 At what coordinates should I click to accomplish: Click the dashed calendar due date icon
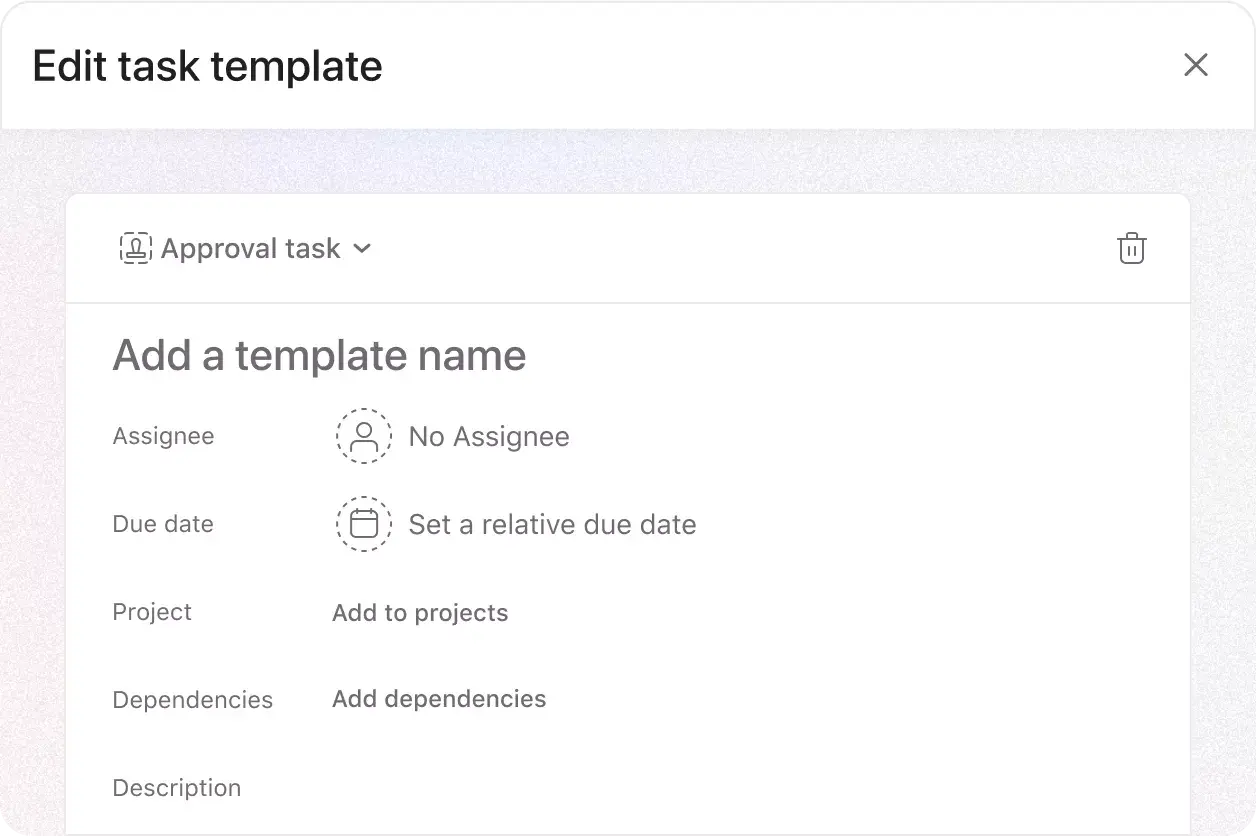[x=364, y=524]
